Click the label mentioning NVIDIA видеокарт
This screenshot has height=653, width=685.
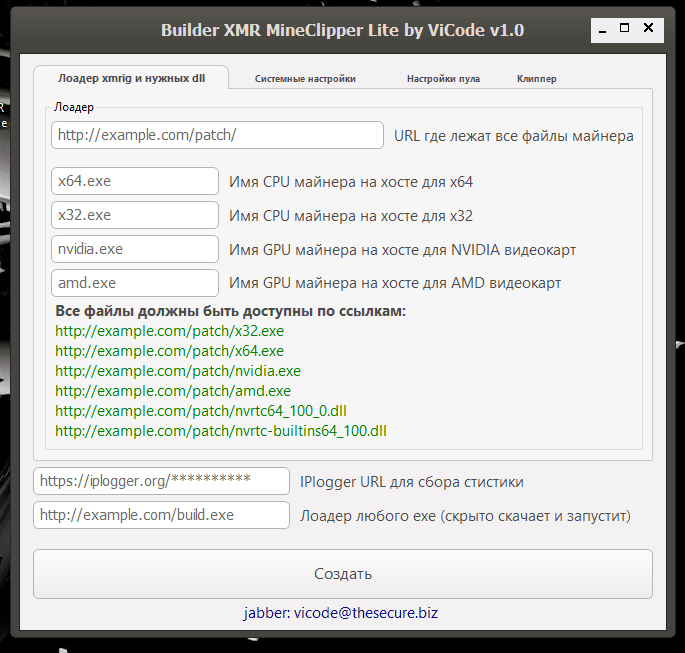pos(402,250)
